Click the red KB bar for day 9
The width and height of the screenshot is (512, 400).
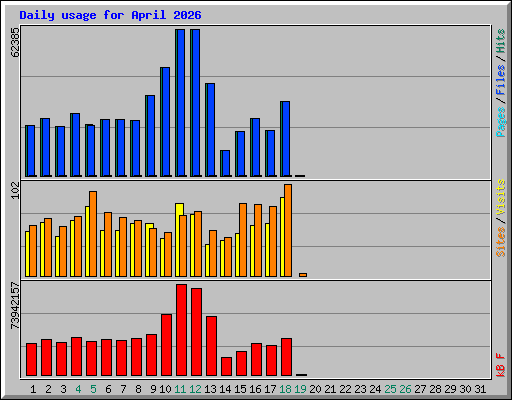(152, 355)
